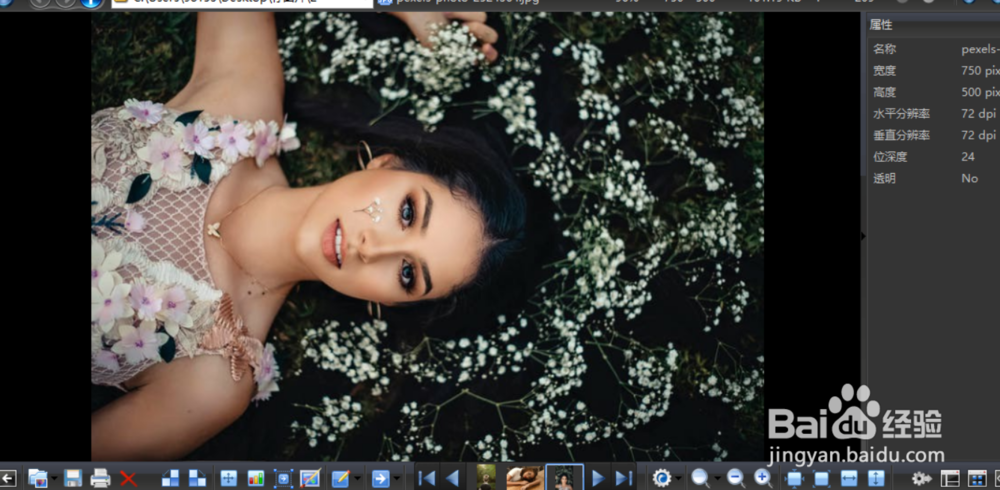The image size is (1000, 490).
Task: Open settings with the gray gear icon
Action: [921, 478]
